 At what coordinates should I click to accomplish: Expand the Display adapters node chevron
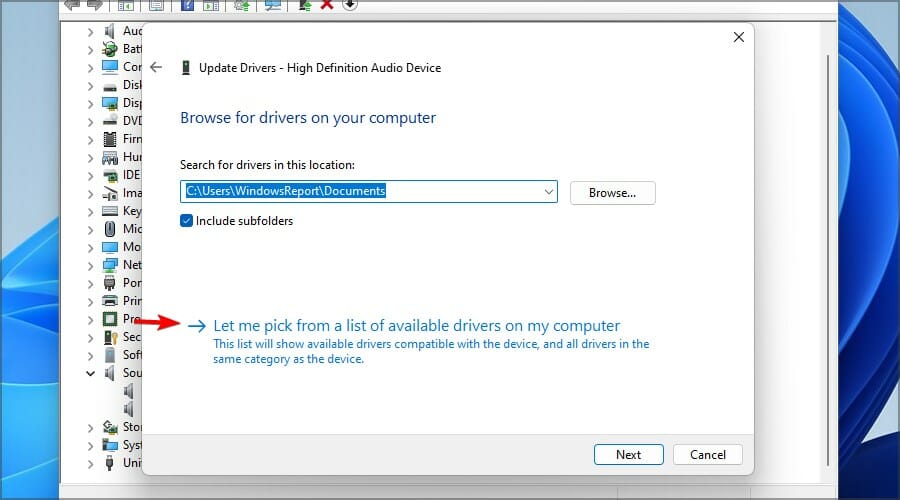tap(90, 104)
